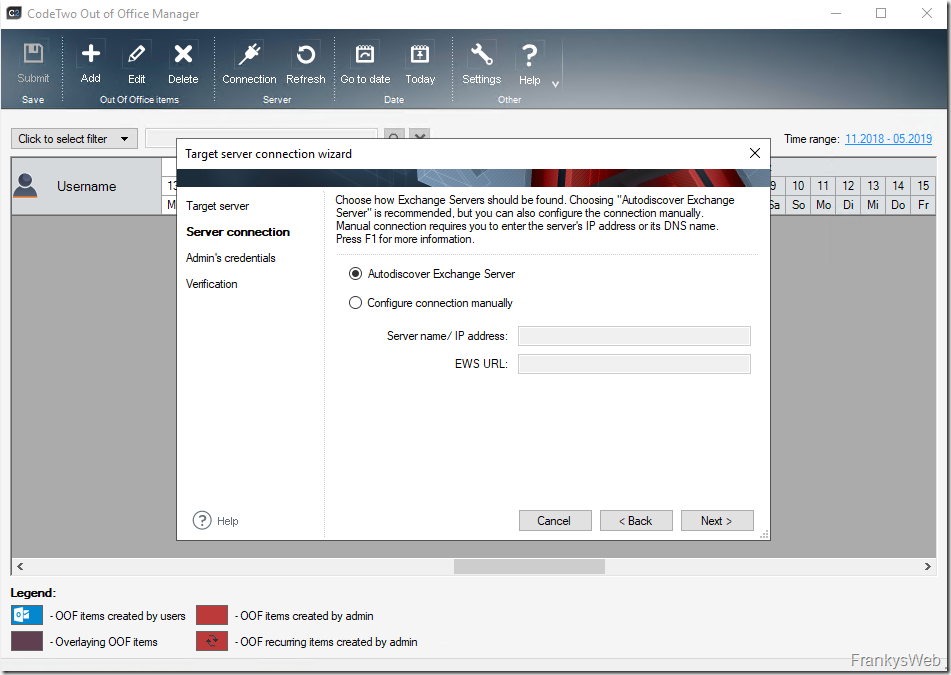
Task: Select day 12 Di column header
Action: 849,195
